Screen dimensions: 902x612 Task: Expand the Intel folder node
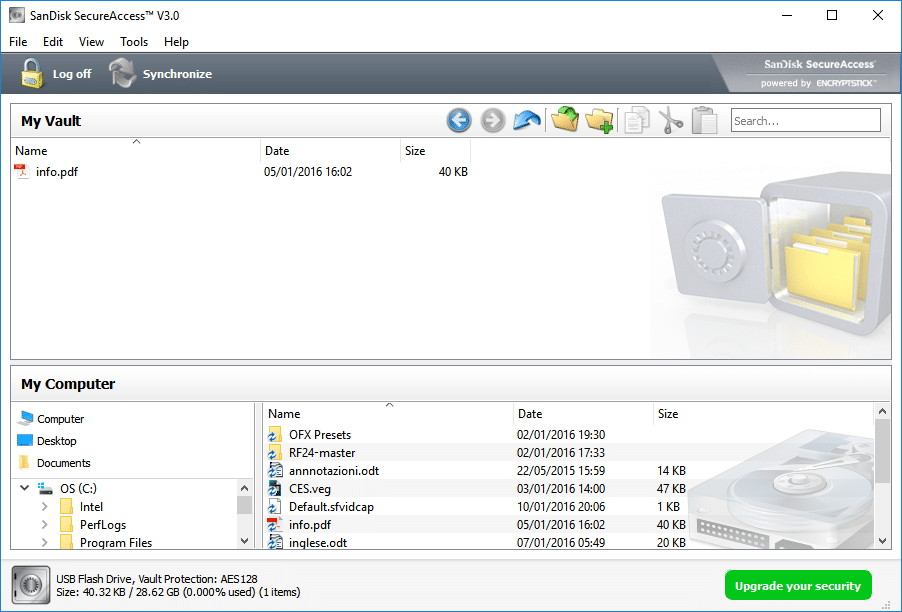45,507
